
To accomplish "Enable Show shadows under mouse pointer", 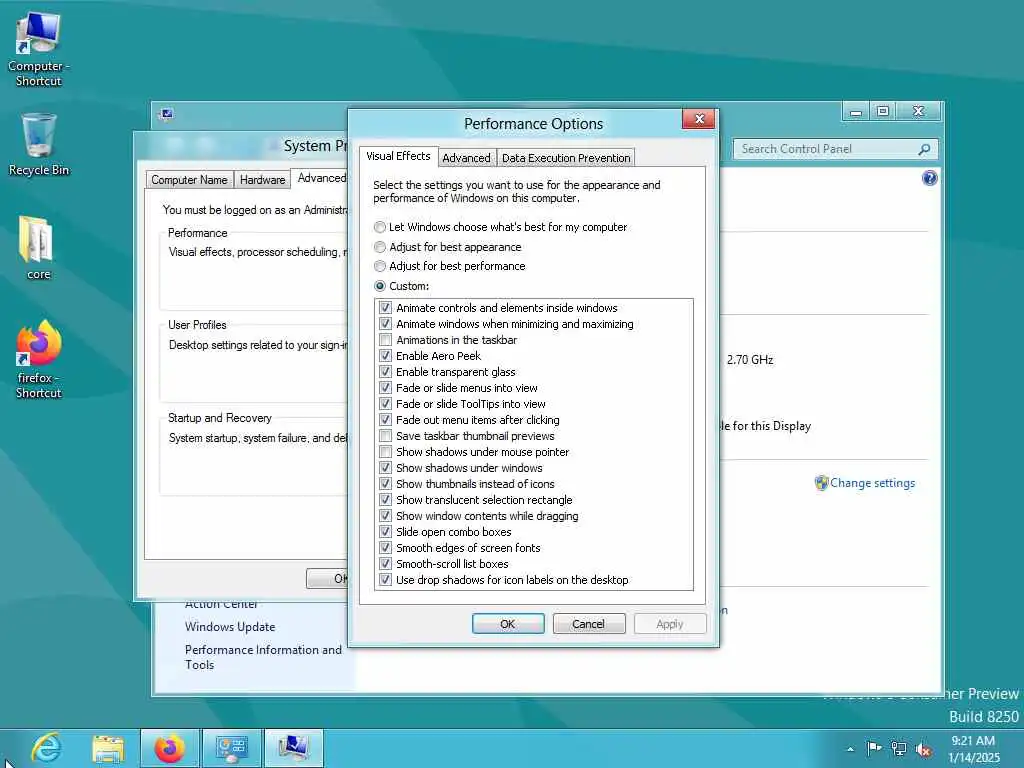I will (x=385, y=452).
